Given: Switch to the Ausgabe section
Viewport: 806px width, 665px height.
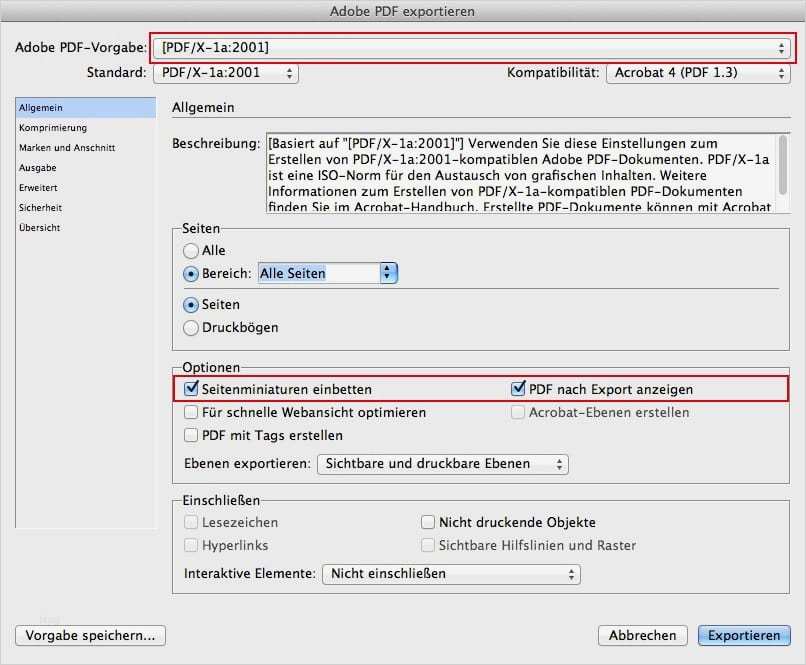Looking at the screenshot, I should click(x=85, y=168).
